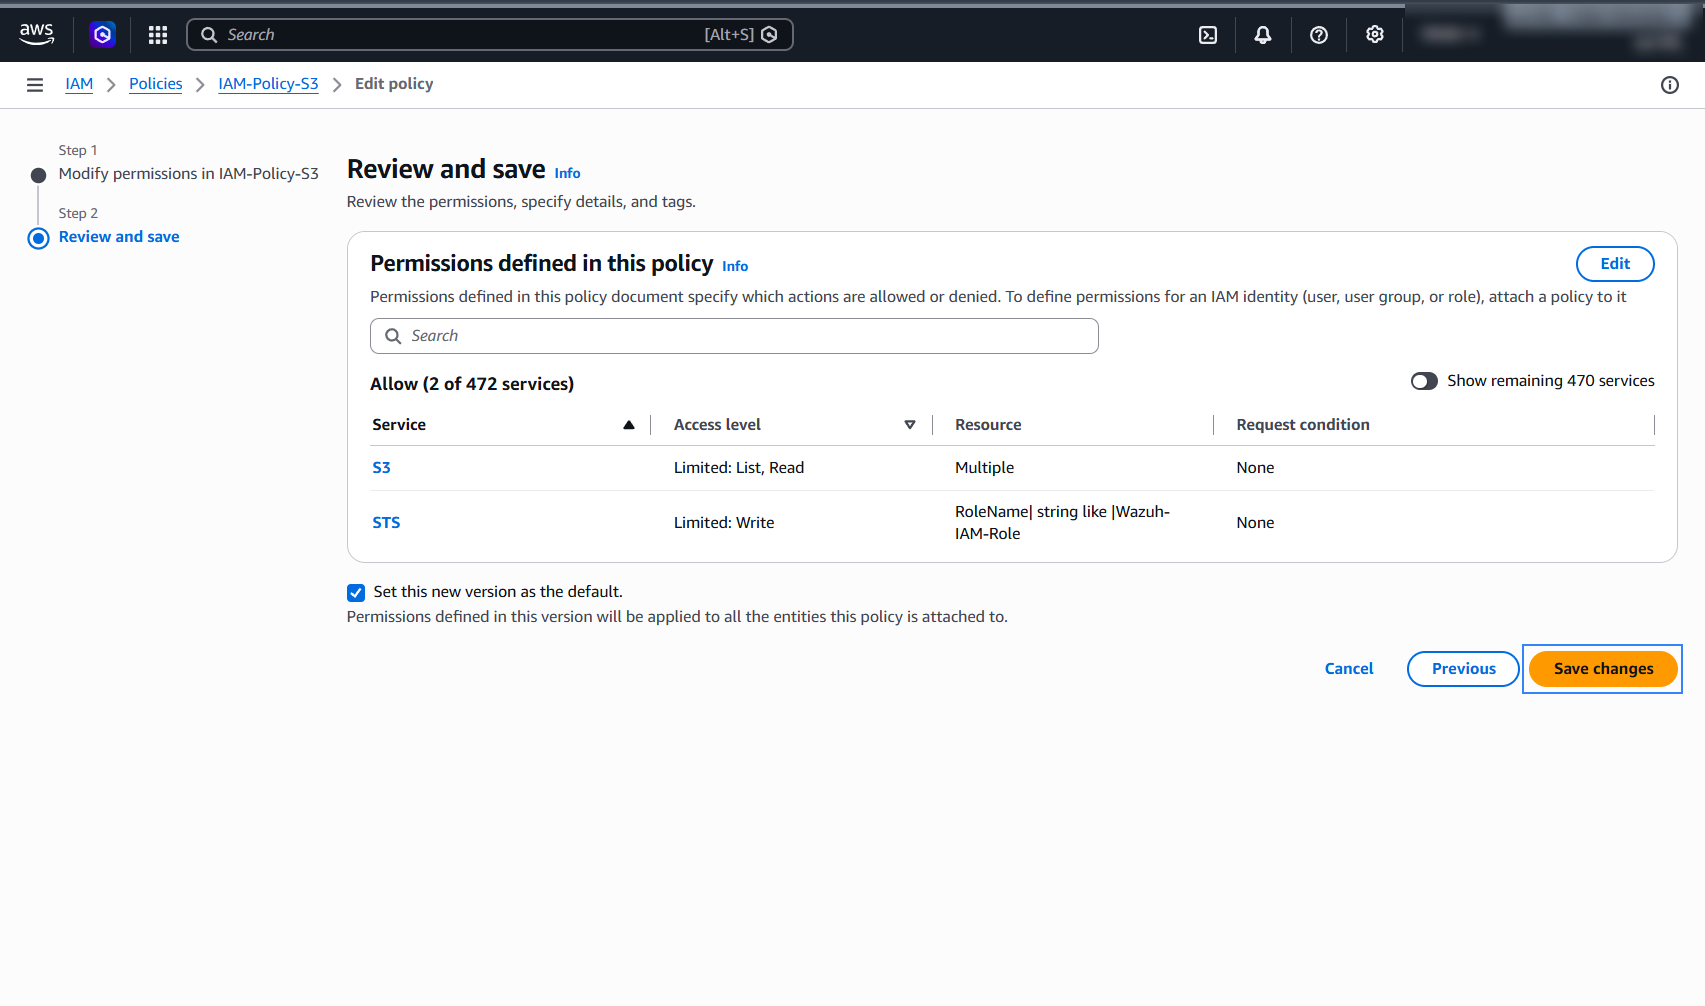Sort by Access level column arrow
Screen dimensions: 1705x1006
tap(910, 425)
